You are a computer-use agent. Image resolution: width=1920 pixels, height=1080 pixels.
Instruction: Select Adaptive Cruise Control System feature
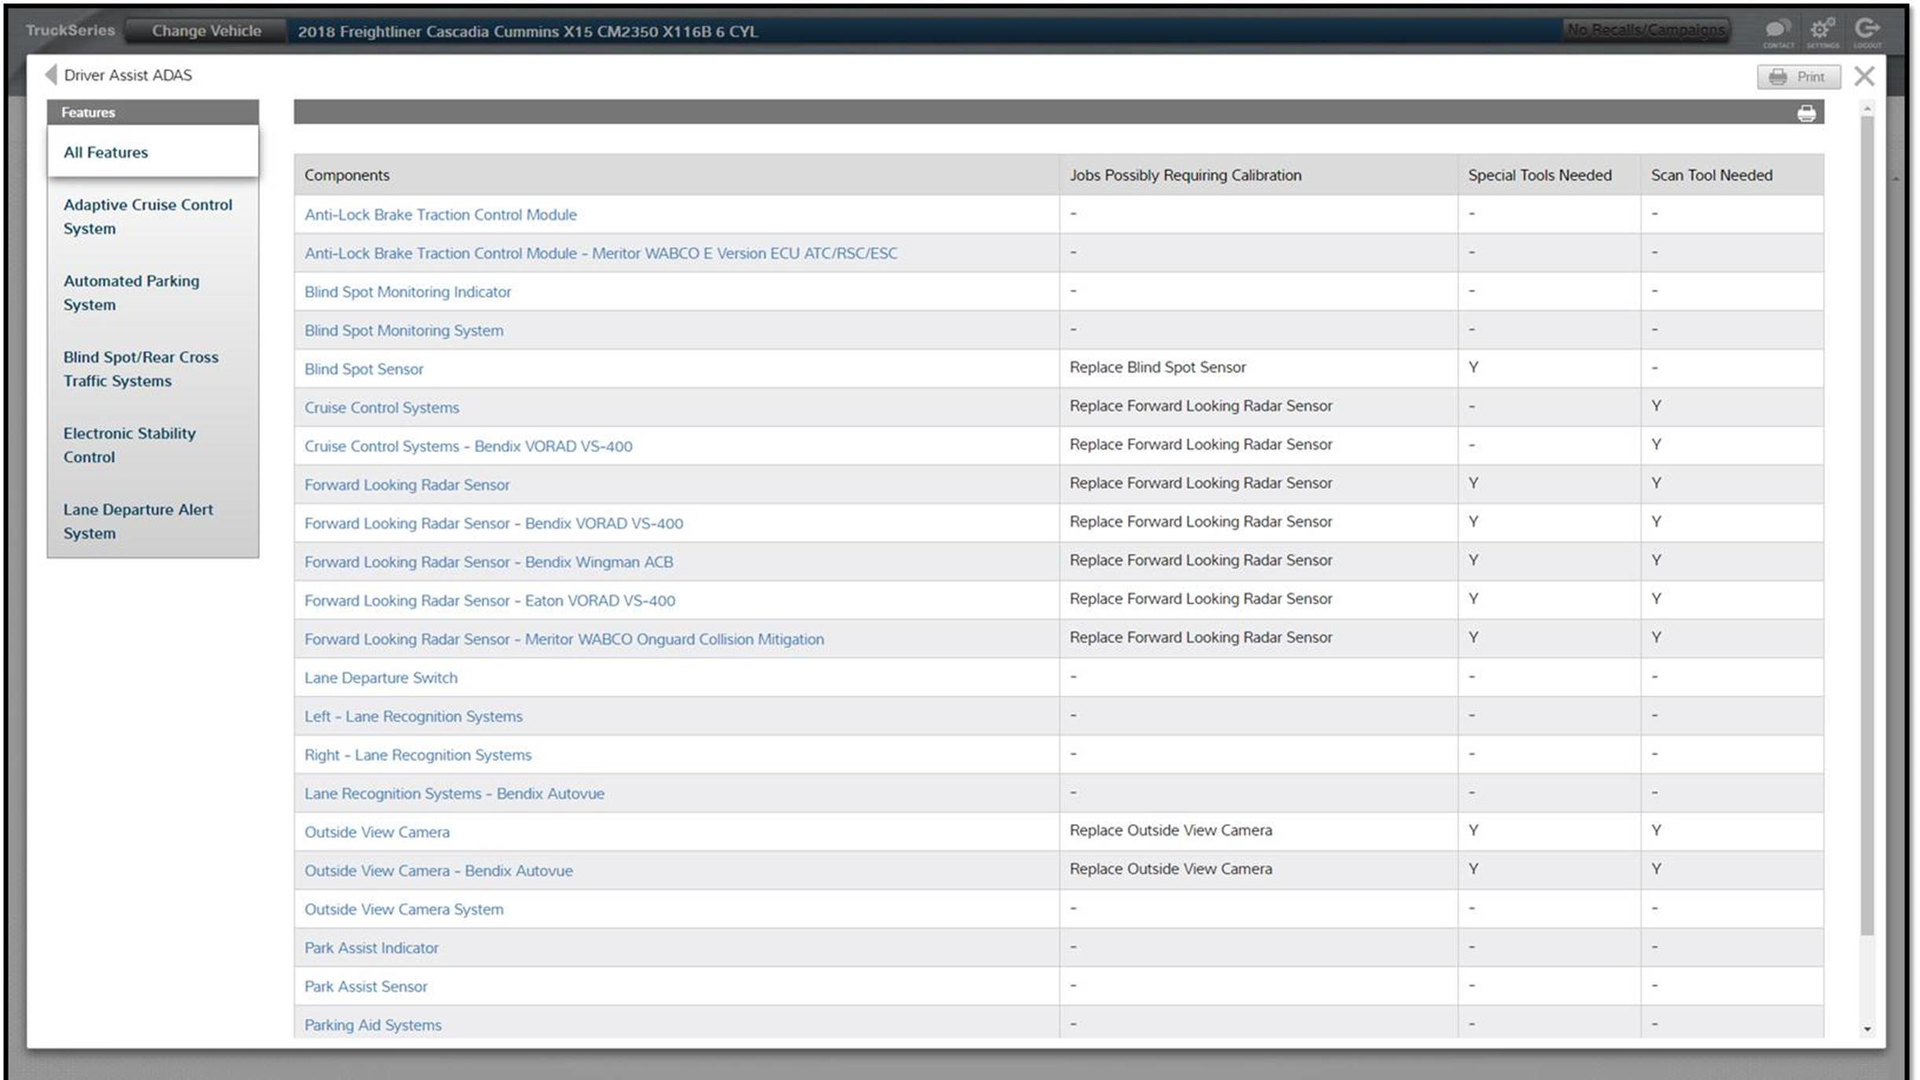pos(148,216)
